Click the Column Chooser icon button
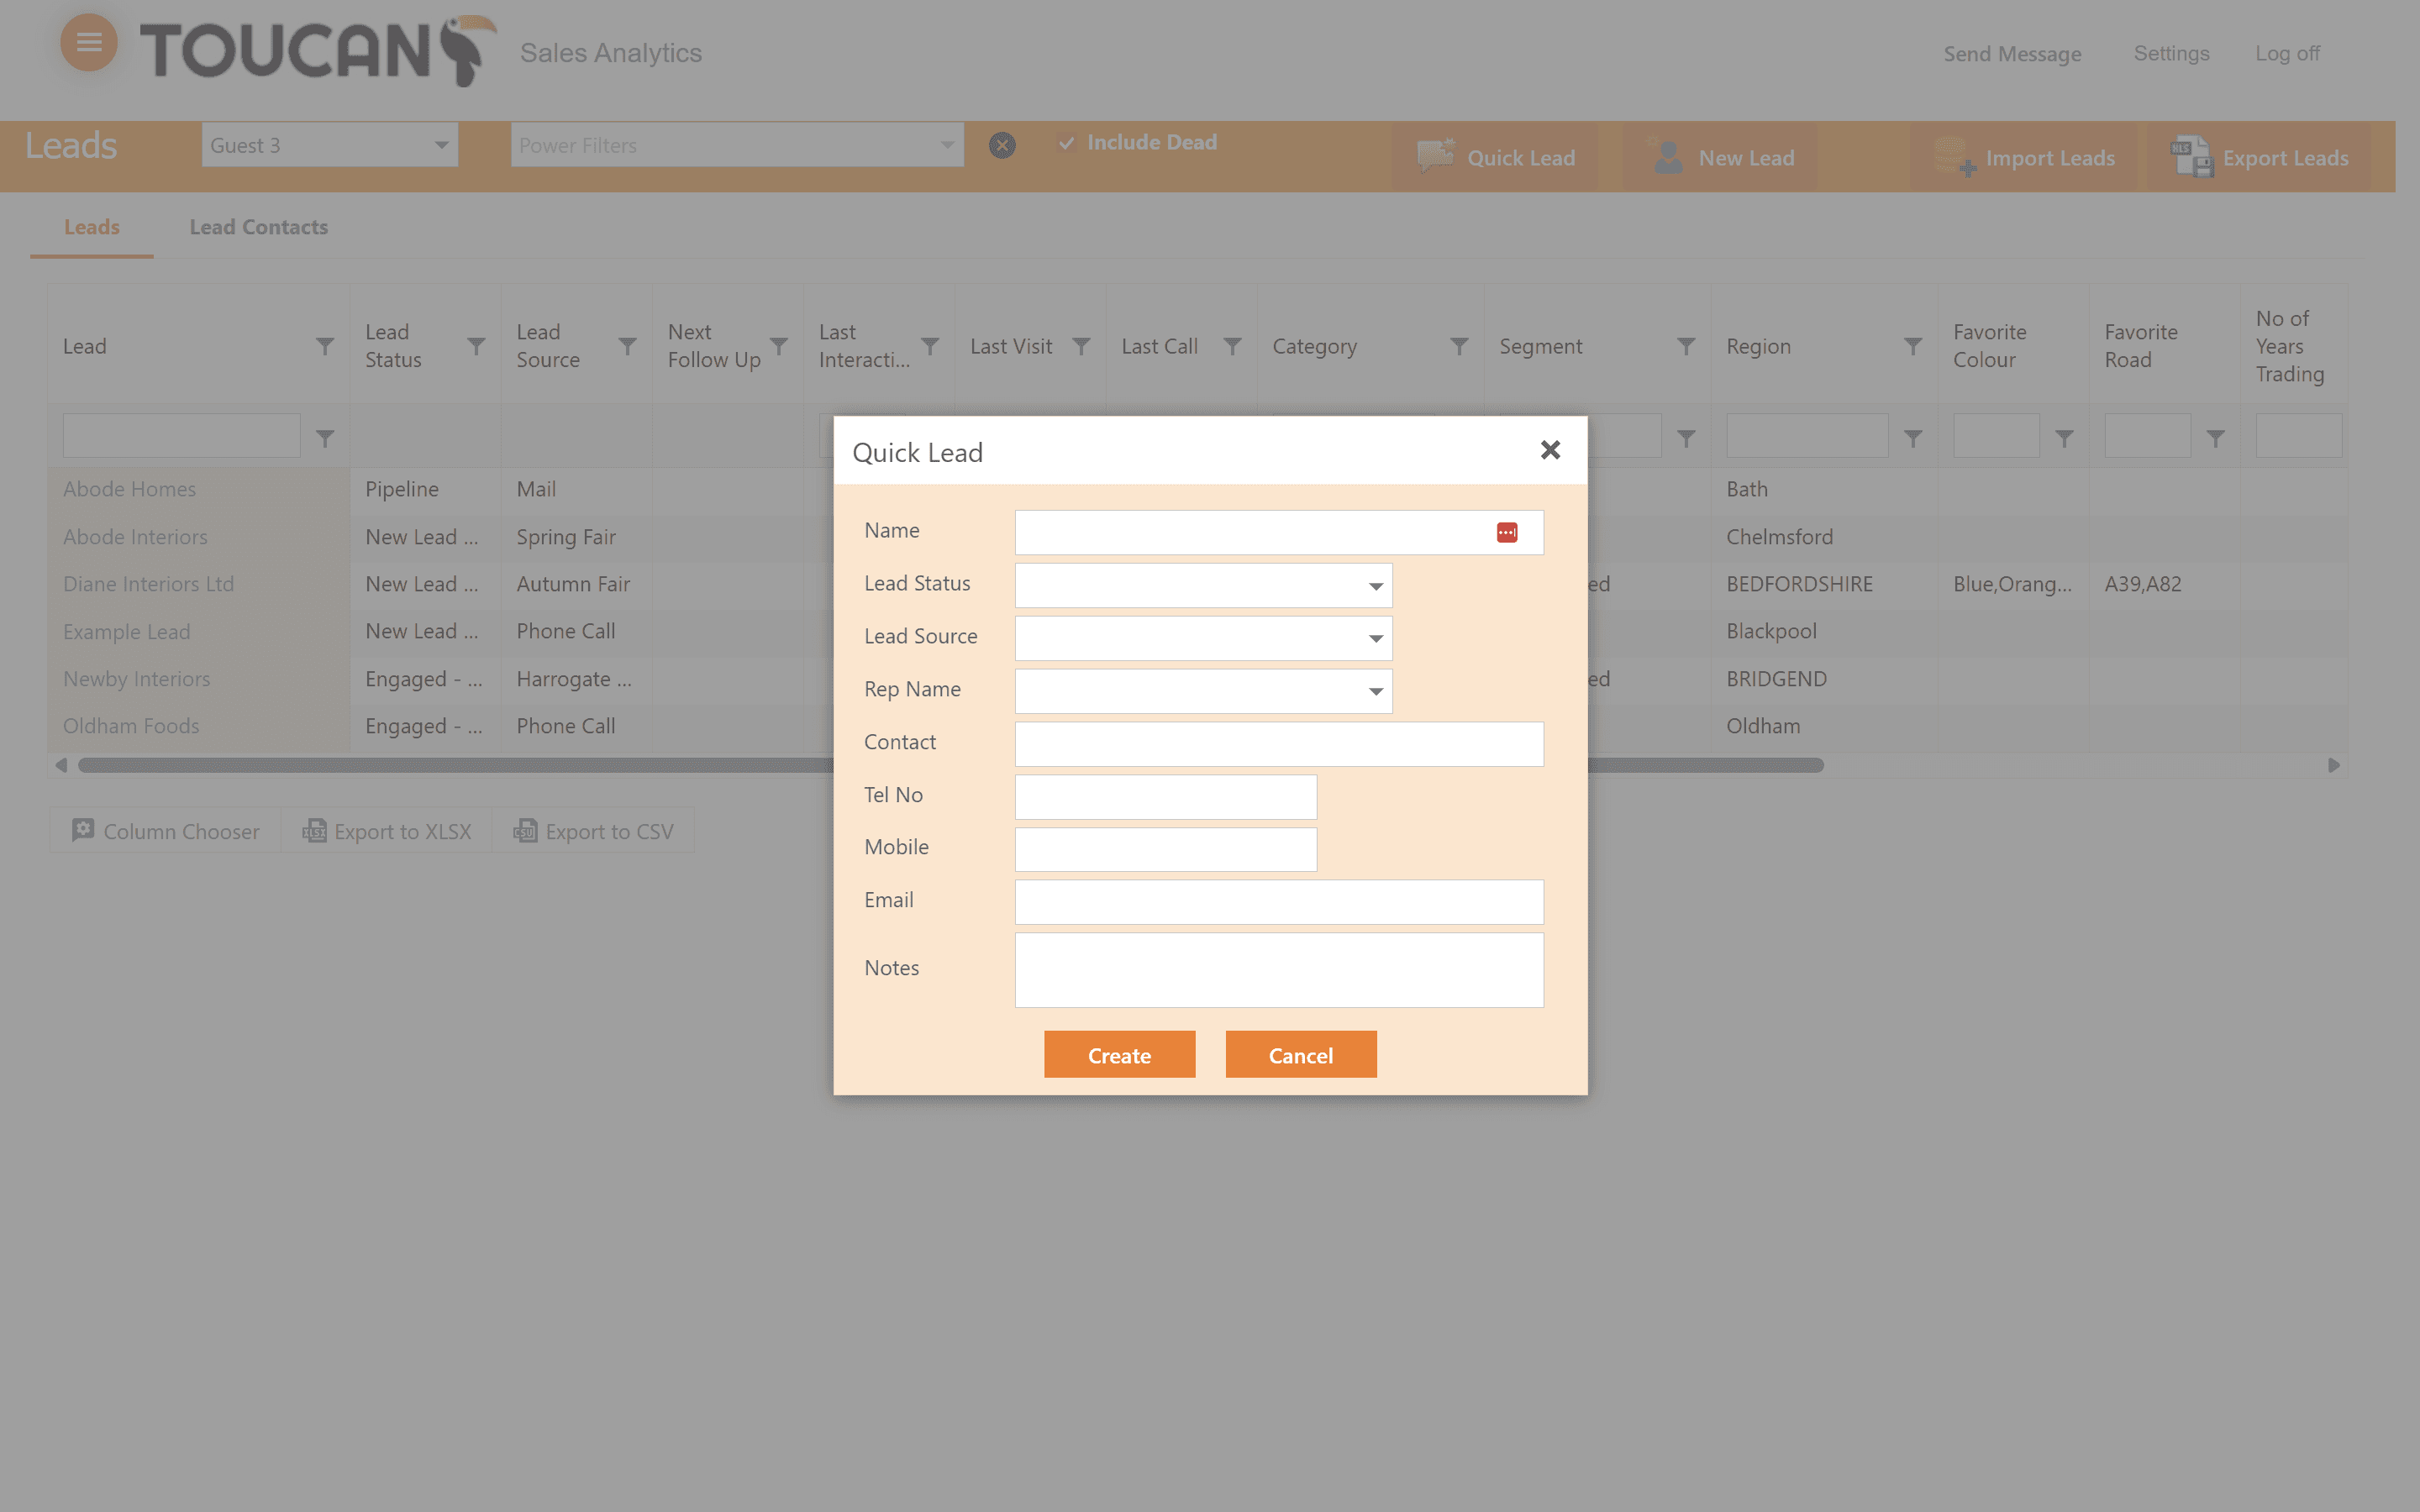The width and height of the screenshot is (2420, 1512). tap(166, 831)
